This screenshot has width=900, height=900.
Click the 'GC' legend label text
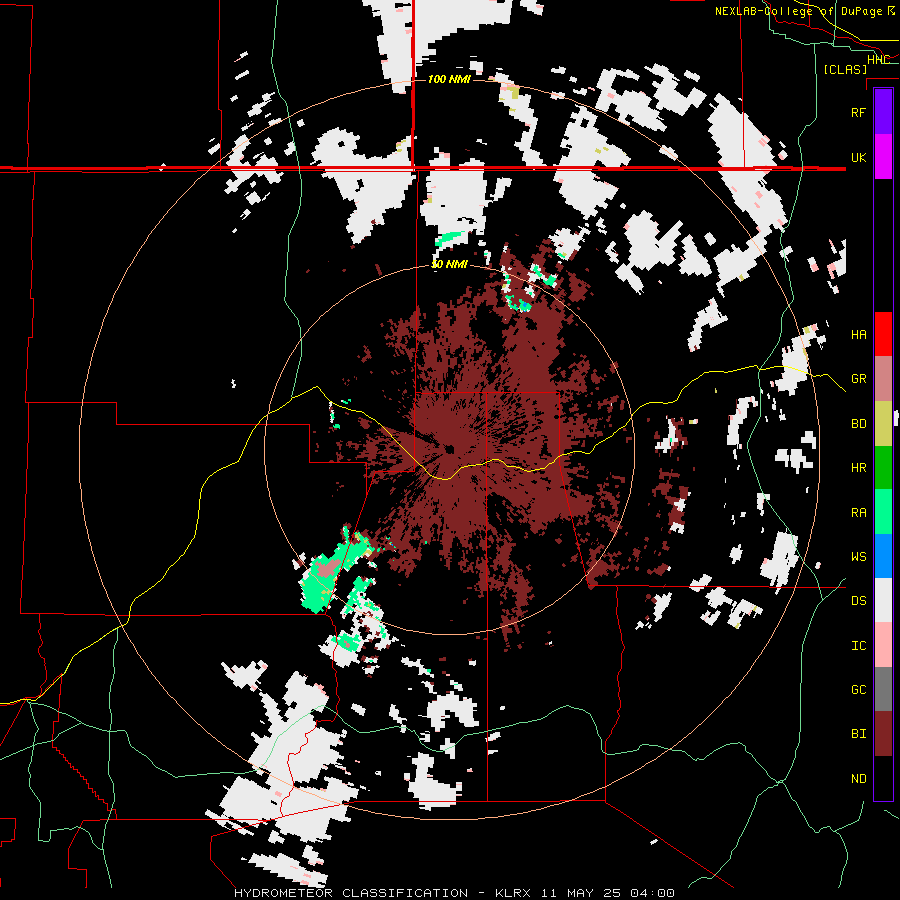point(858,690)
